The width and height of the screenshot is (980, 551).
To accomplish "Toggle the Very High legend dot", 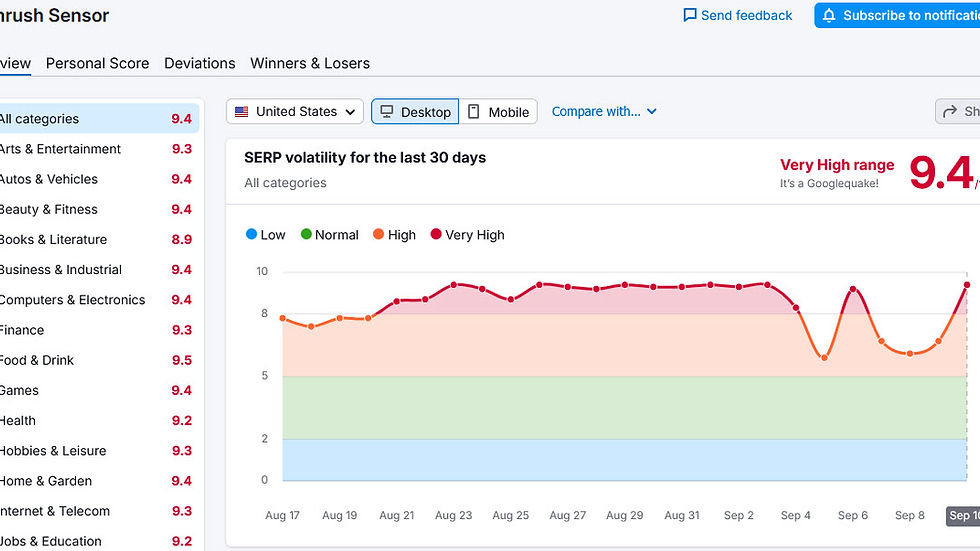I will pyautogui.click(x=436, y=235).
